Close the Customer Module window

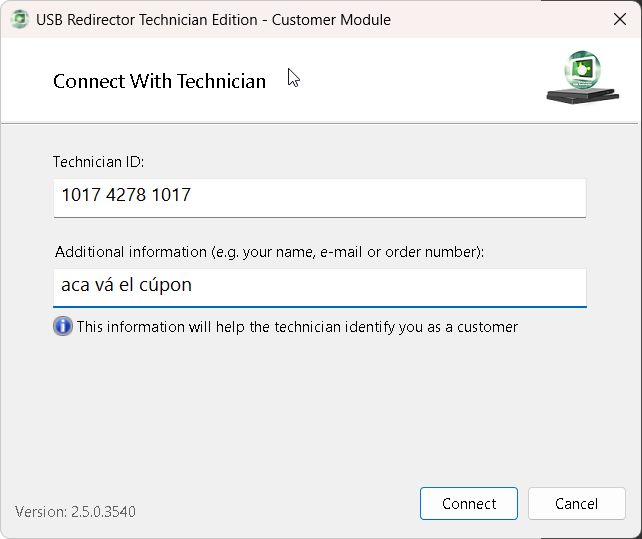619,19
